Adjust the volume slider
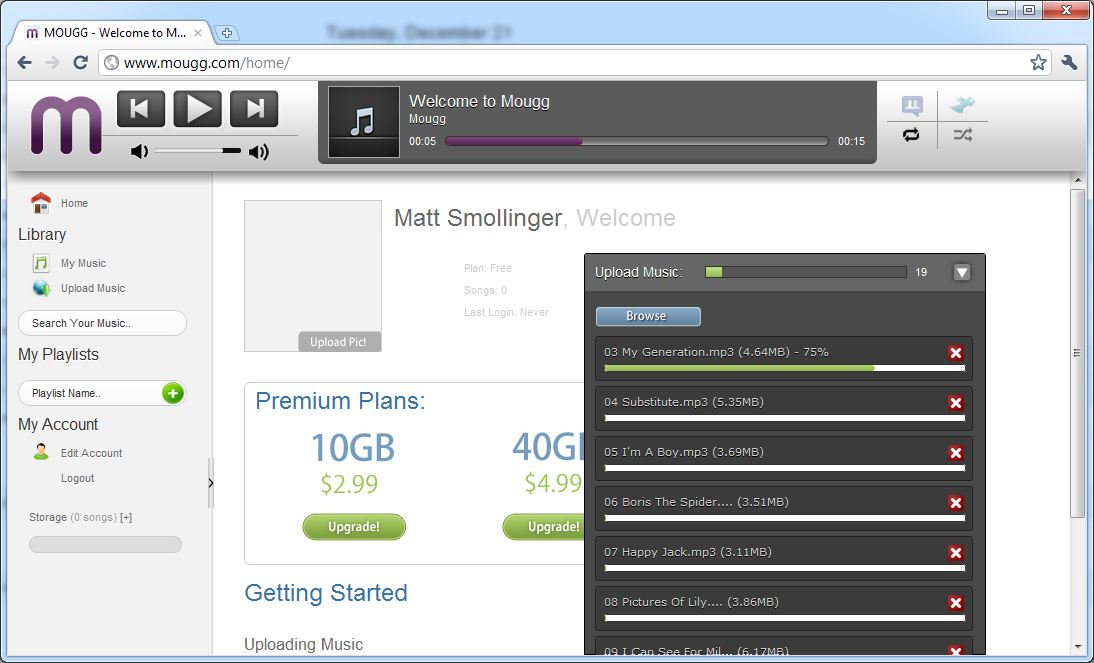1094x663 pixels. click(197, 151)
